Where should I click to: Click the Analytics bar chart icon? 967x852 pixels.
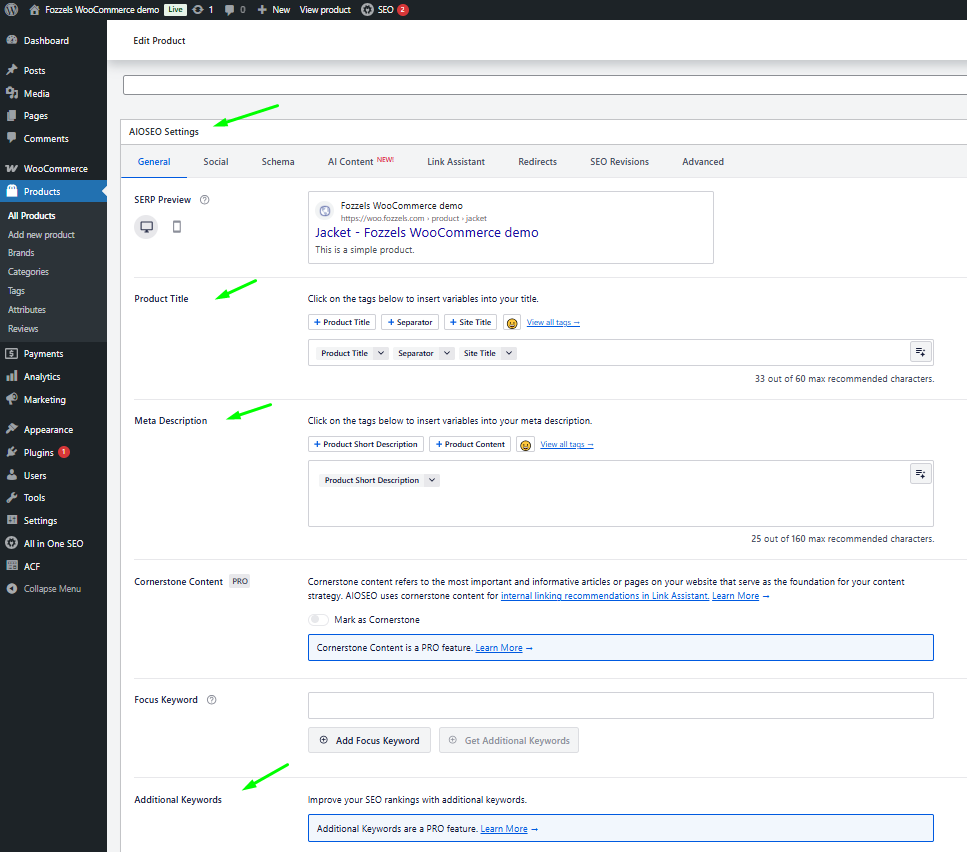(12, 376)
